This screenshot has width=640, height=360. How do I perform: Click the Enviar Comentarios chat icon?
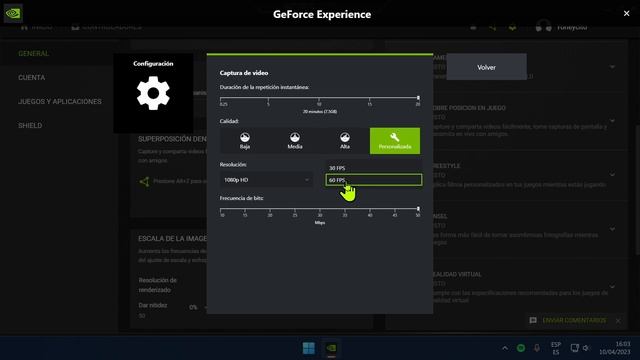pos(533,320)
